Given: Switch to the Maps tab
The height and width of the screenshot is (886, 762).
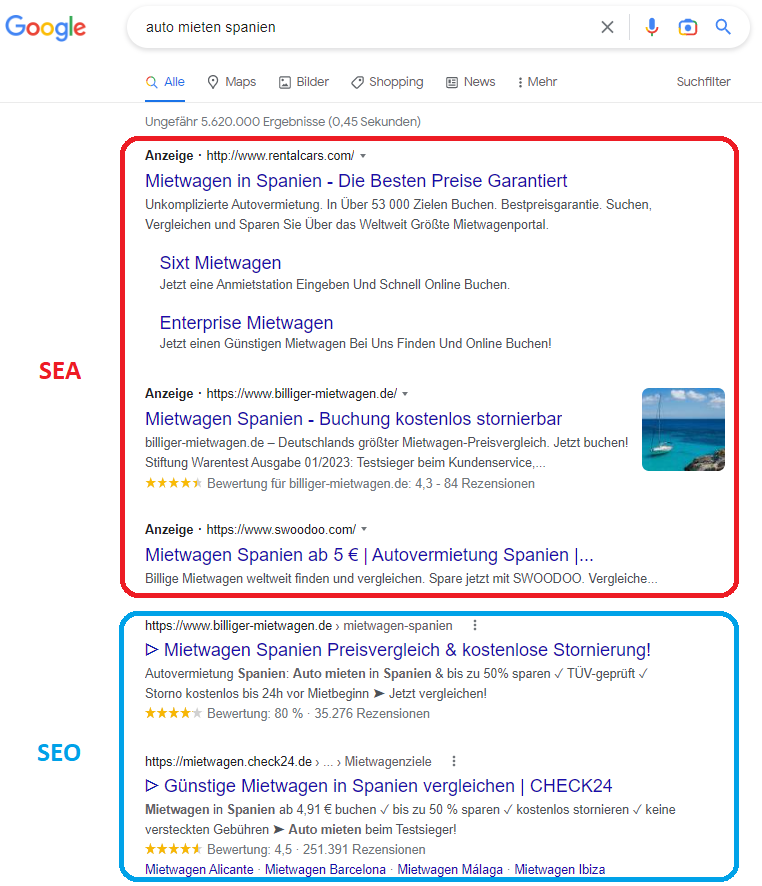Looking at the screenshot, I should coord(232,82).
